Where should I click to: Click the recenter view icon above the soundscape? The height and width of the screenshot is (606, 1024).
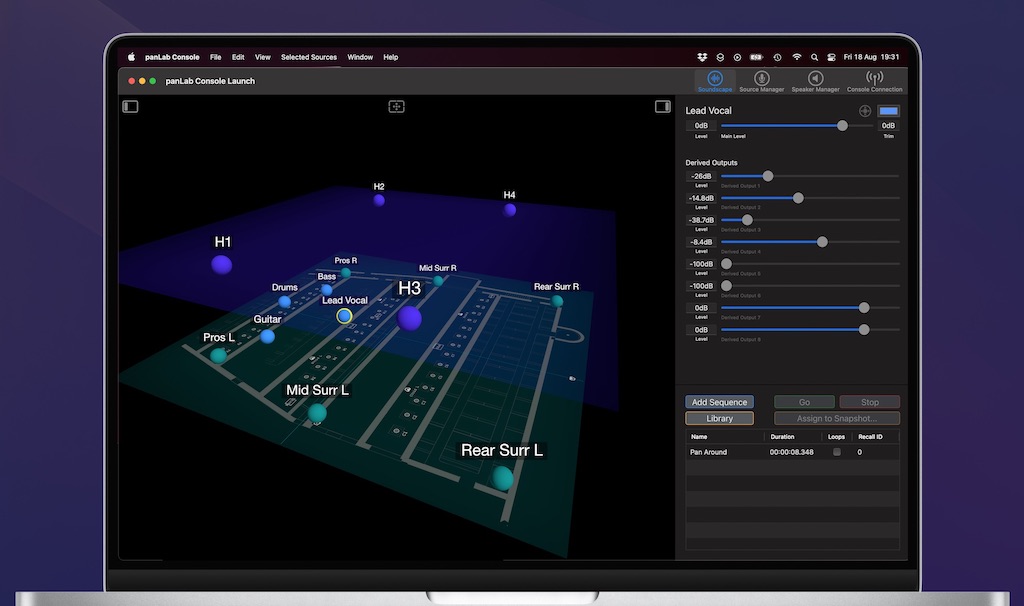point(396,106)
